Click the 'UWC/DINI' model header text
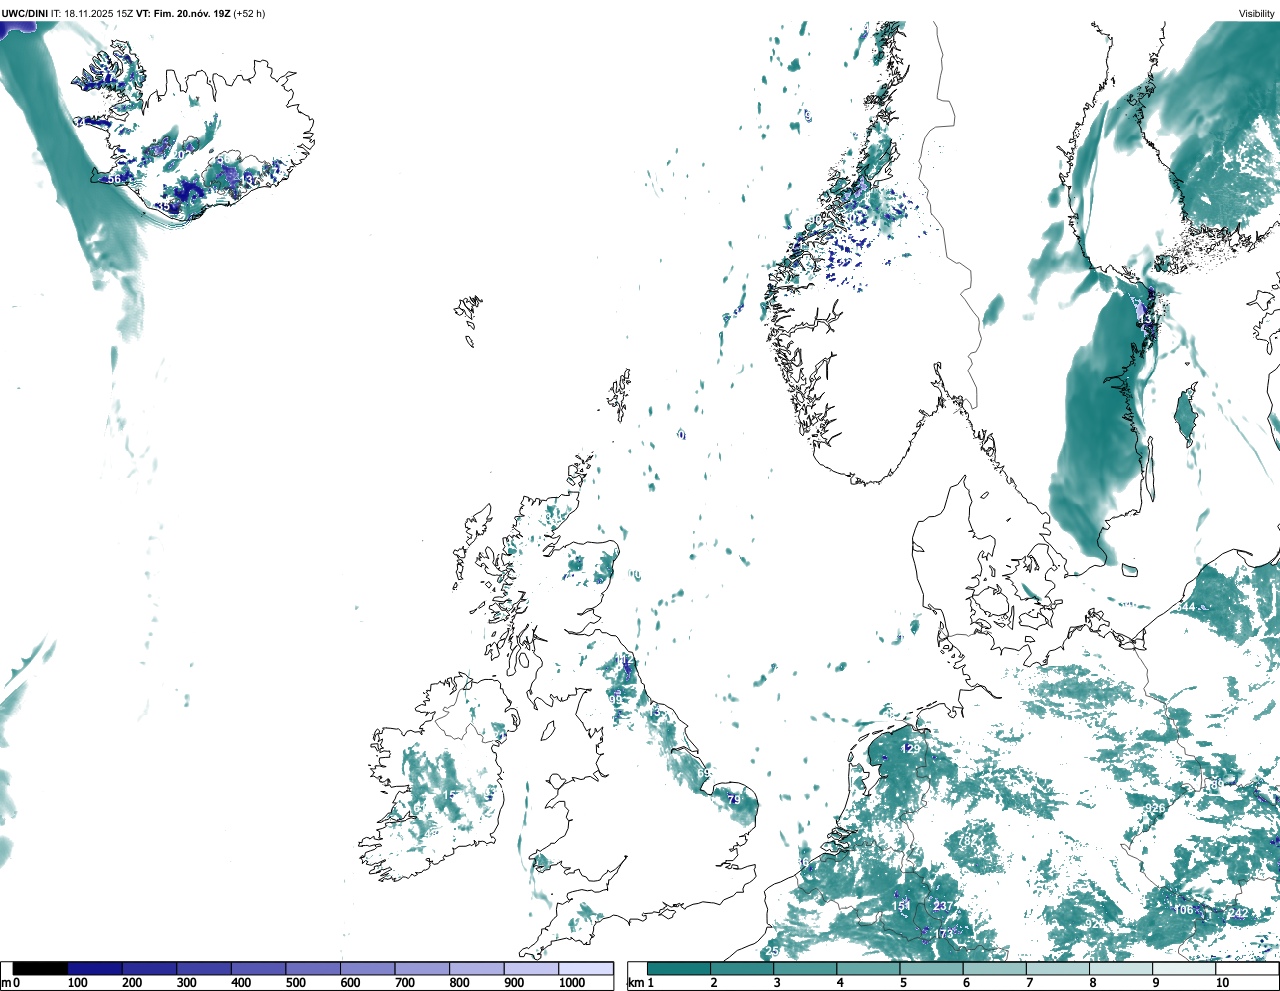The image size is (1280, 991). [x=25, y=14]
